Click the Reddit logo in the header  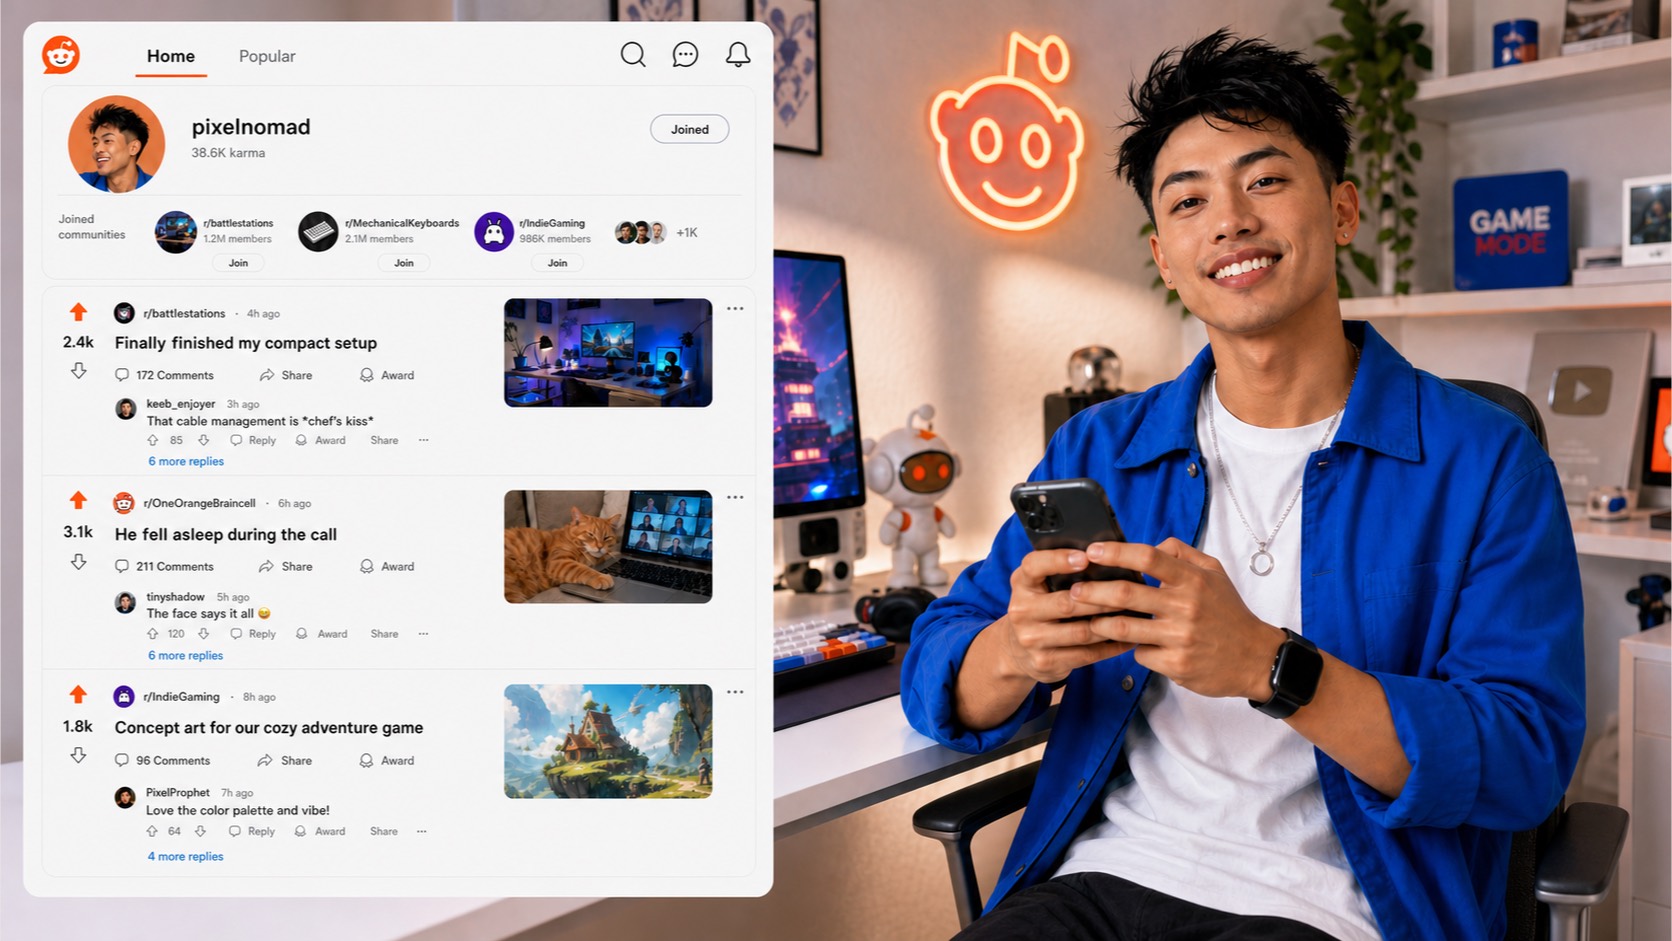(x=61, y=55)
